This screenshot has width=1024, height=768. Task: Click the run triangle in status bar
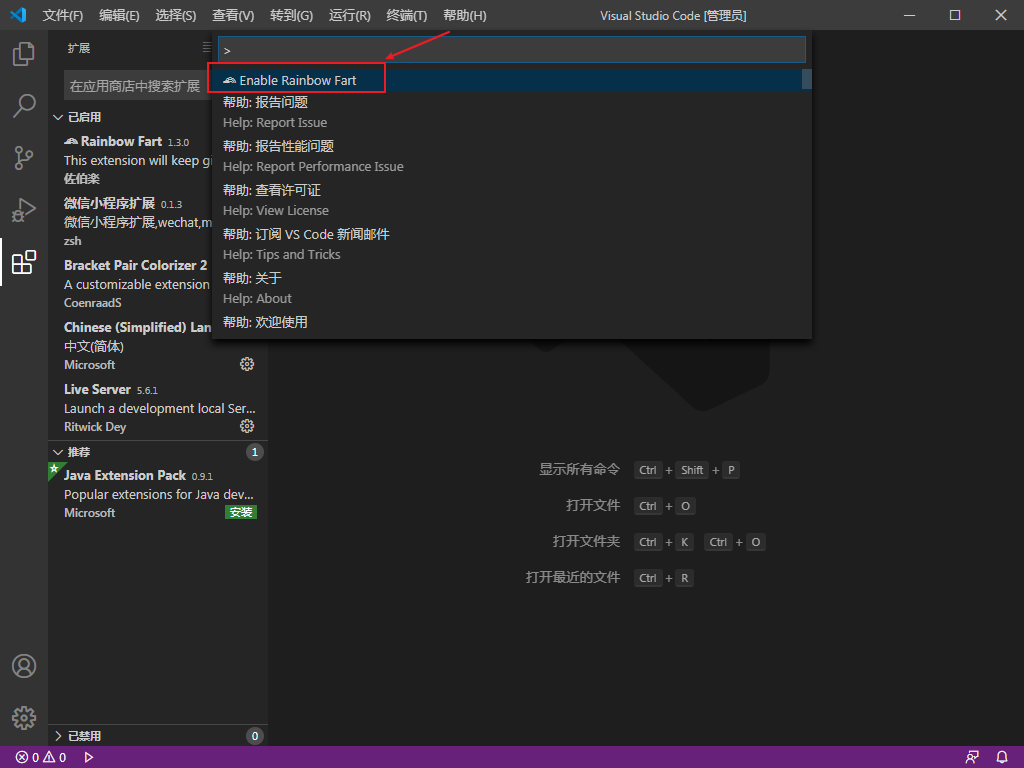point(89,758)
